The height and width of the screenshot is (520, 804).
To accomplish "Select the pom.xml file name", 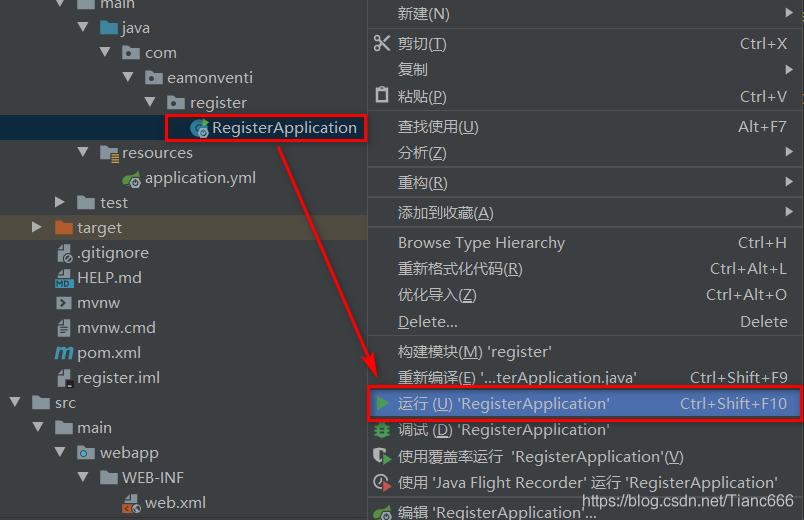I will 109,353.
